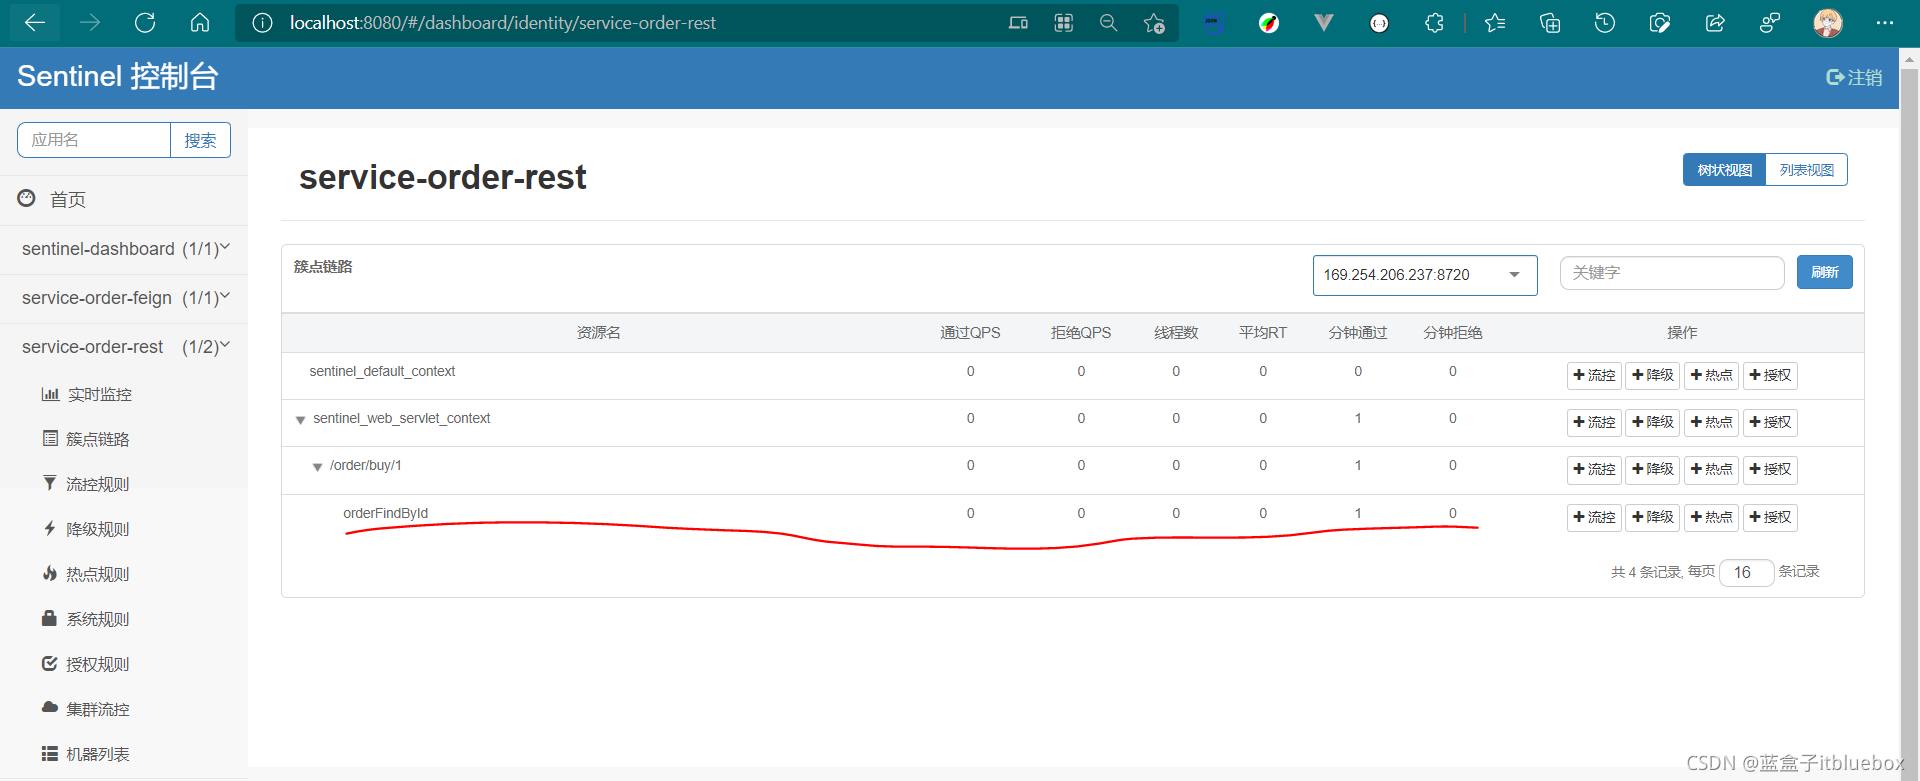Go back in the browser
This screenshot has height=781, width=1920.
point(35,23)
